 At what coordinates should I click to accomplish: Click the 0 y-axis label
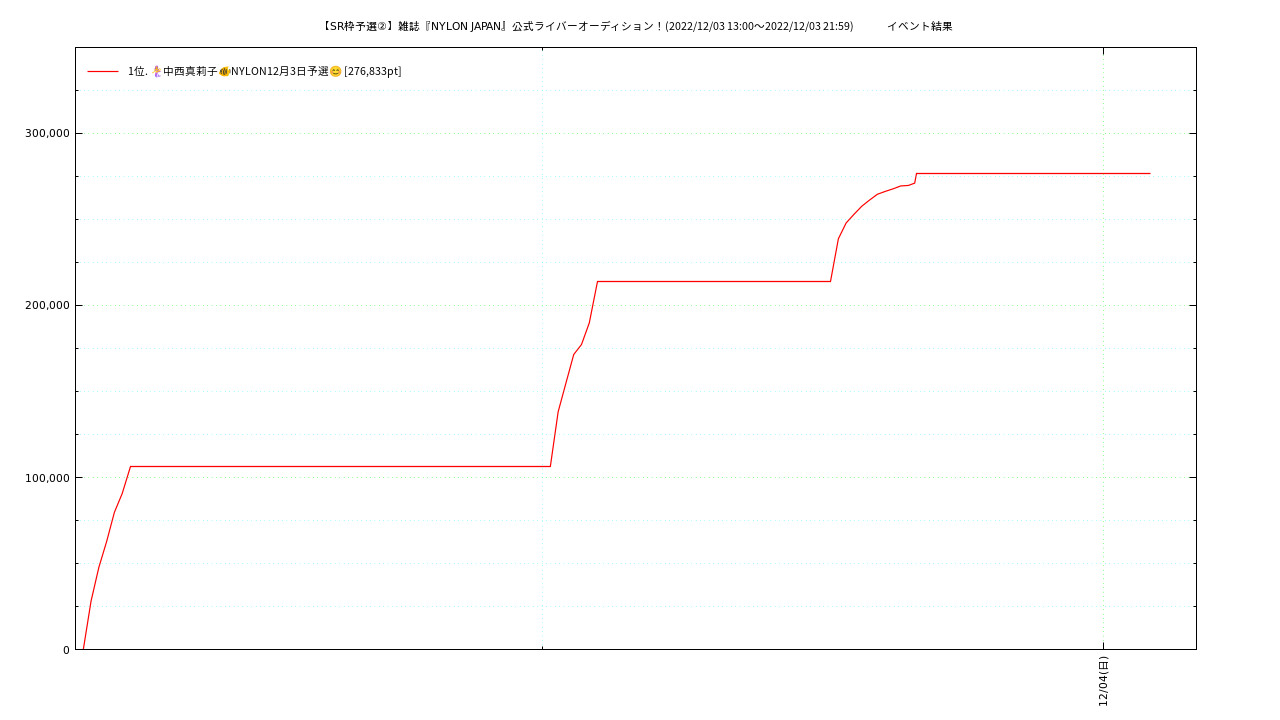[67, 650]
